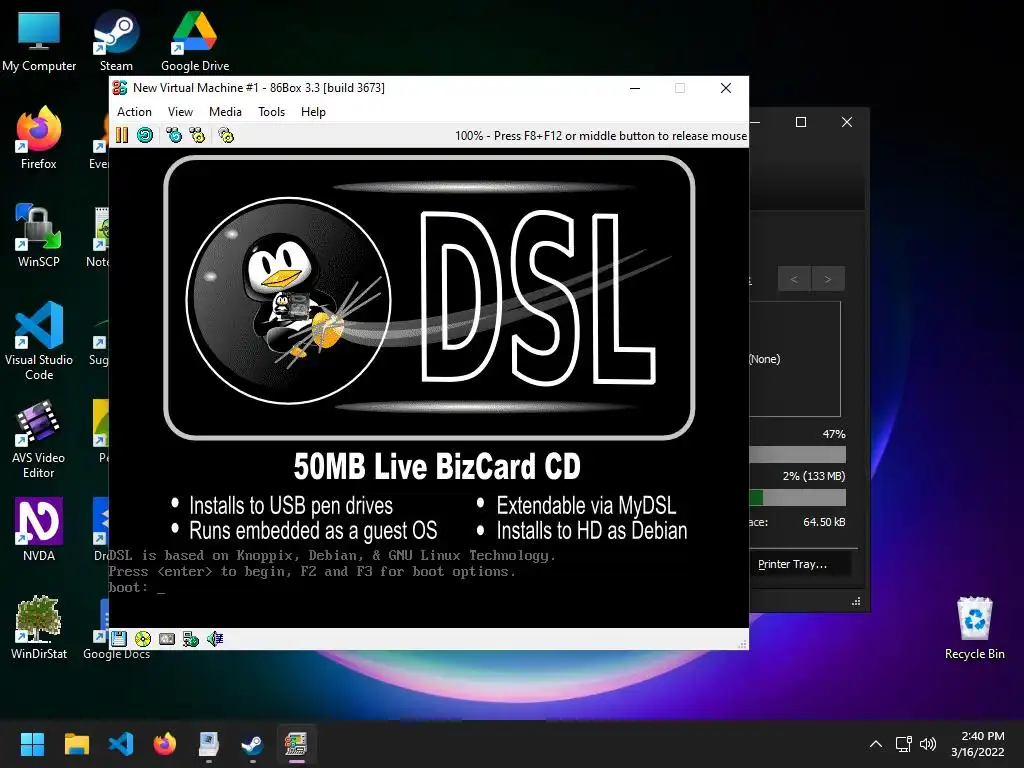Click the volume speaker tray icon

(x=927, y=744)
